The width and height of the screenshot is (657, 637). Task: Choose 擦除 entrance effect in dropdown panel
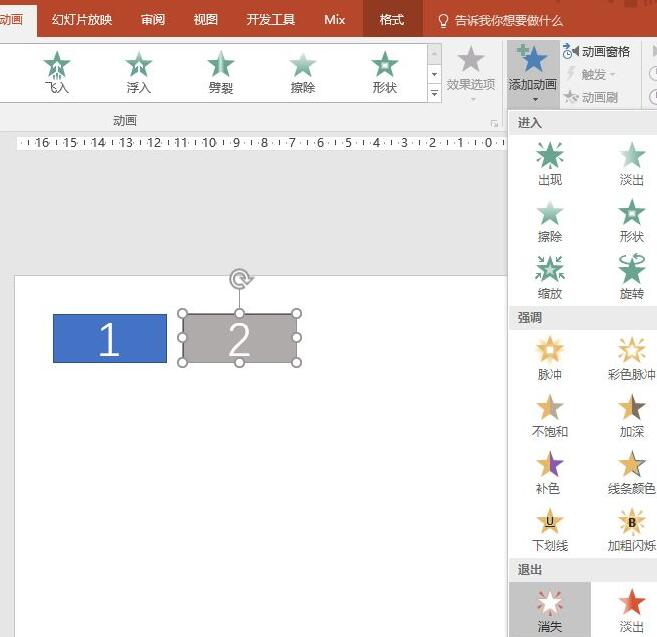[550, 221]
